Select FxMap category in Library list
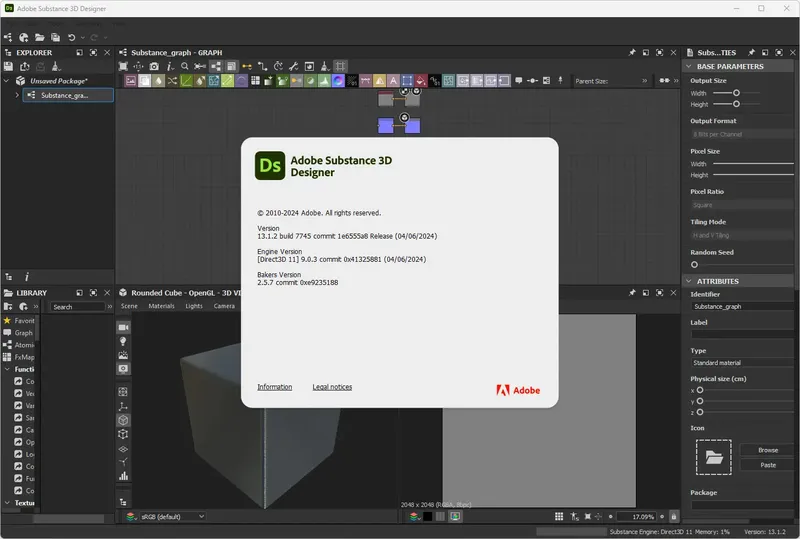 point(19,357)
